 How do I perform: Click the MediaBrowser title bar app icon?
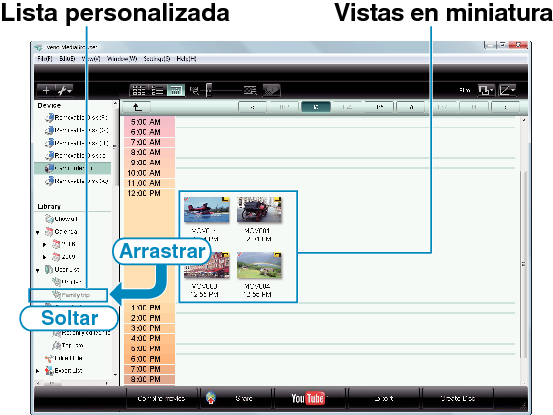[x=38, y=47]
